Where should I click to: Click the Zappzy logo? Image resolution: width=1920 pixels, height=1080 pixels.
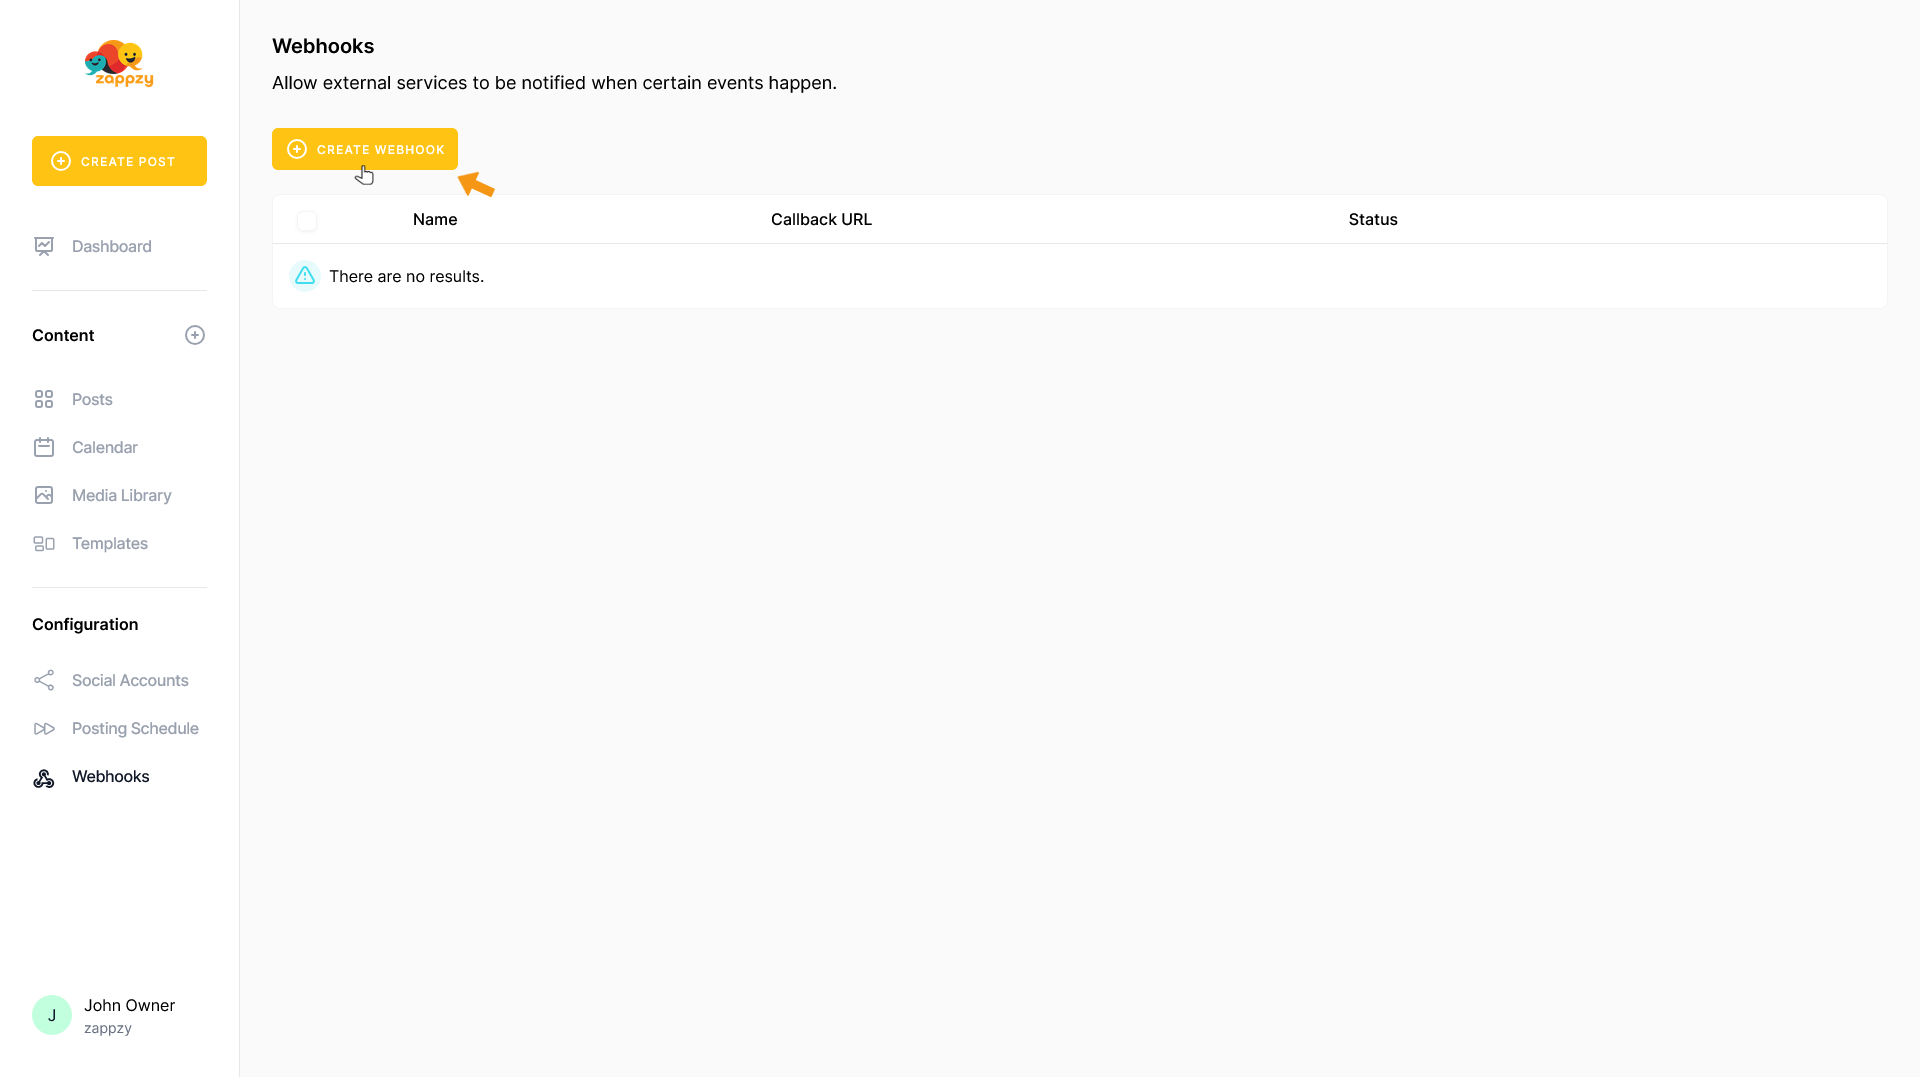click(x=119, y=64)
